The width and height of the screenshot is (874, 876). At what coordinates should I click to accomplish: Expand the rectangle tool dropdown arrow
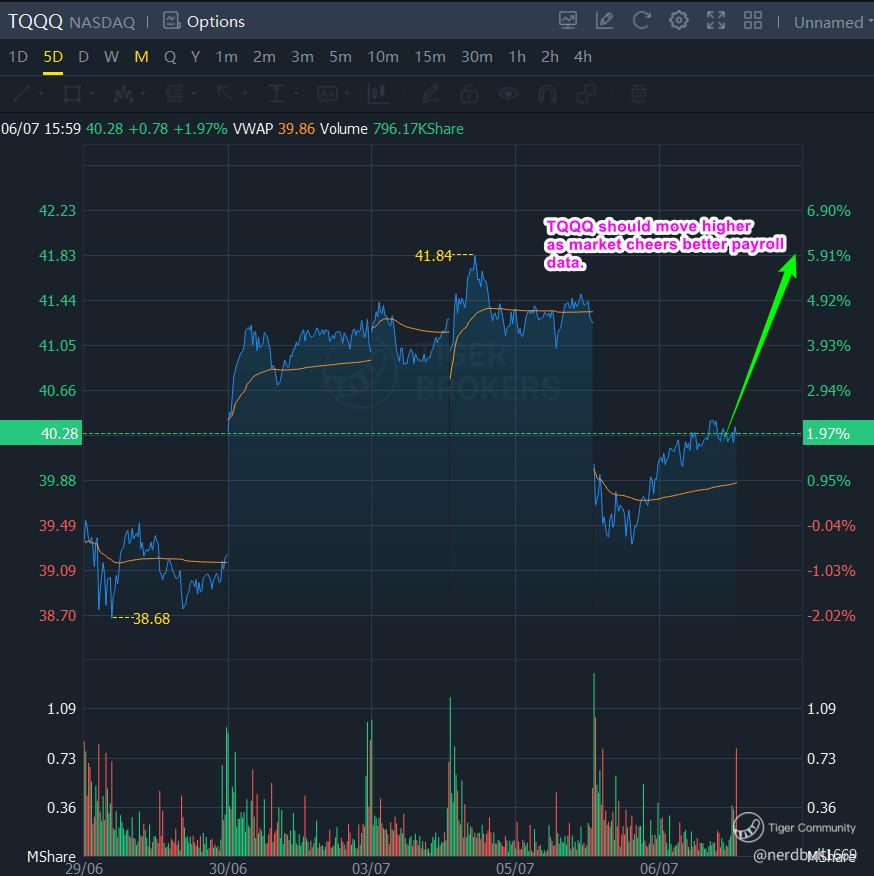click(92, 93)
